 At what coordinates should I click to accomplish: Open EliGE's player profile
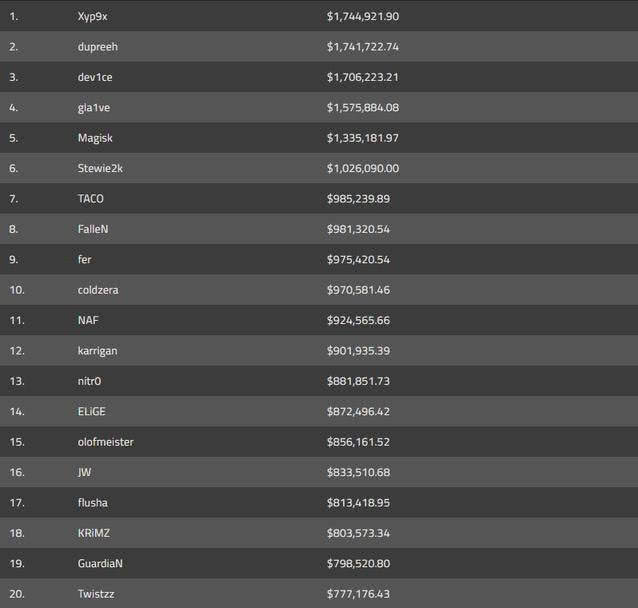pos(91,411)
